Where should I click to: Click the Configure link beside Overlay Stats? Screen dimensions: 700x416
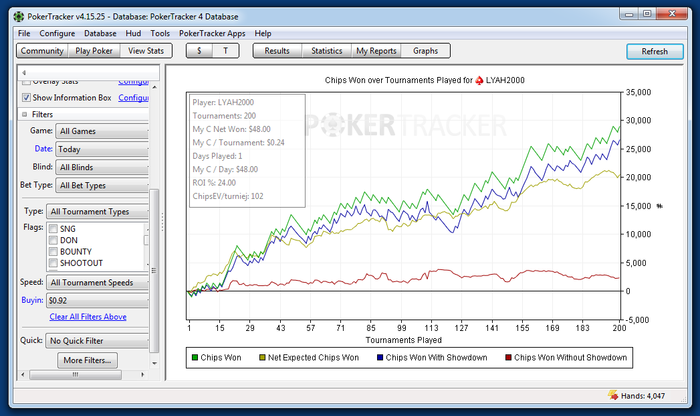click(x=133, y=82)
